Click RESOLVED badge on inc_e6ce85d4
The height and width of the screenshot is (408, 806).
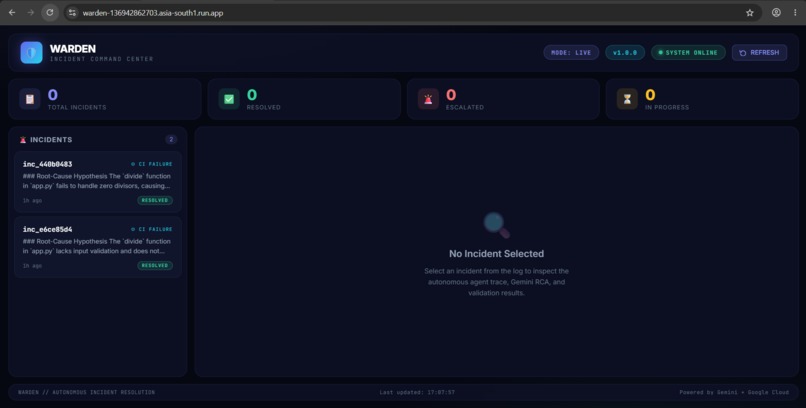point(155,266)
